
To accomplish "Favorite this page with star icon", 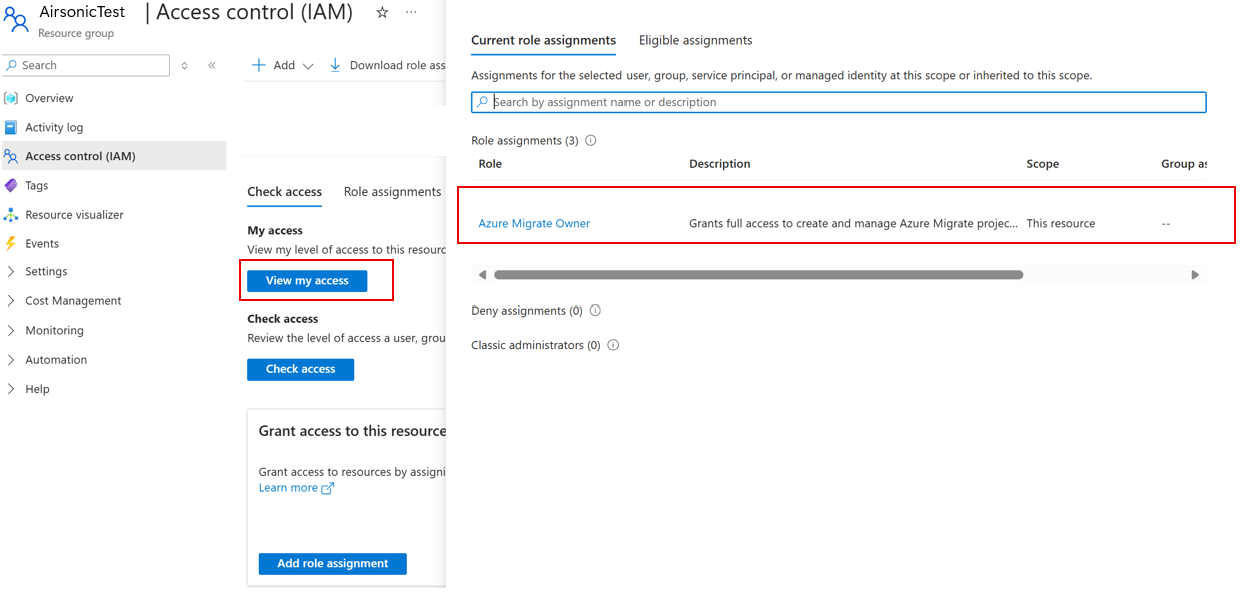I will pyautogui.click(x=382, y=13).
